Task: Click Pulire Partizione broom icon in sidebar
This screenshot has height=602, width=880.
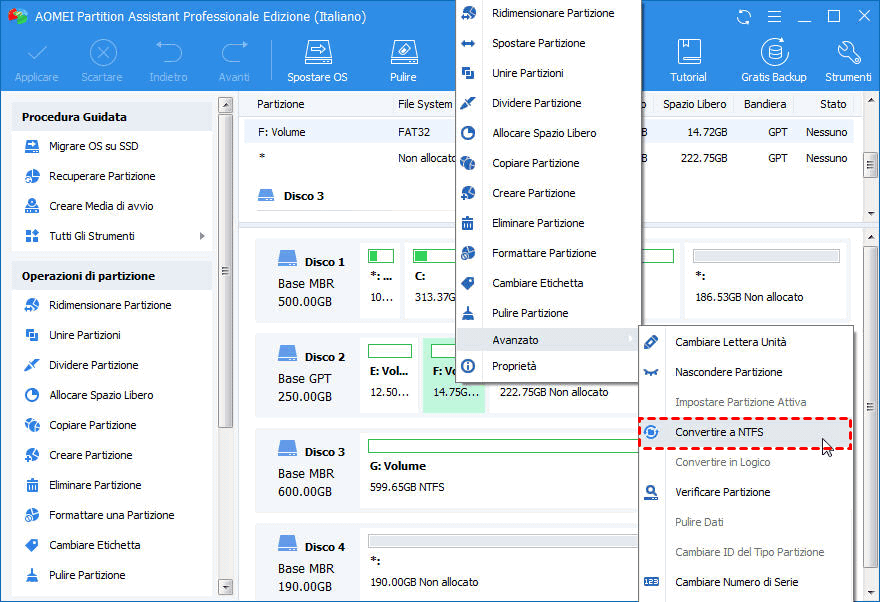Action: pos(32,575)
